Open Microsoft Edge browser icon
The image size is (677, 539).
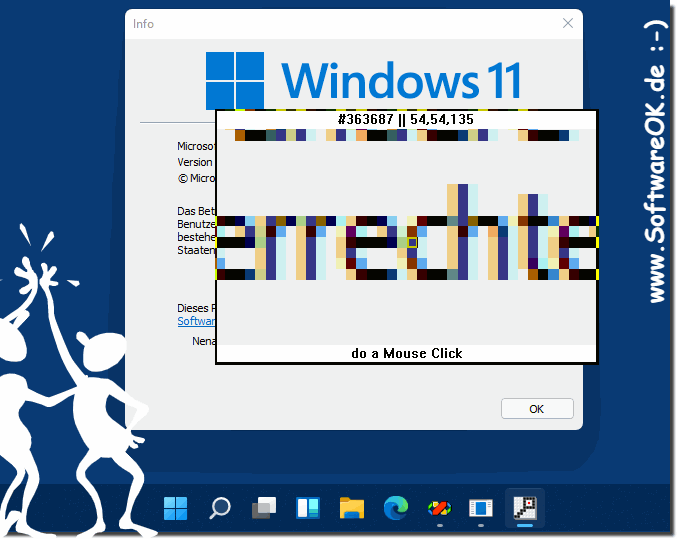tap(396, 508)
